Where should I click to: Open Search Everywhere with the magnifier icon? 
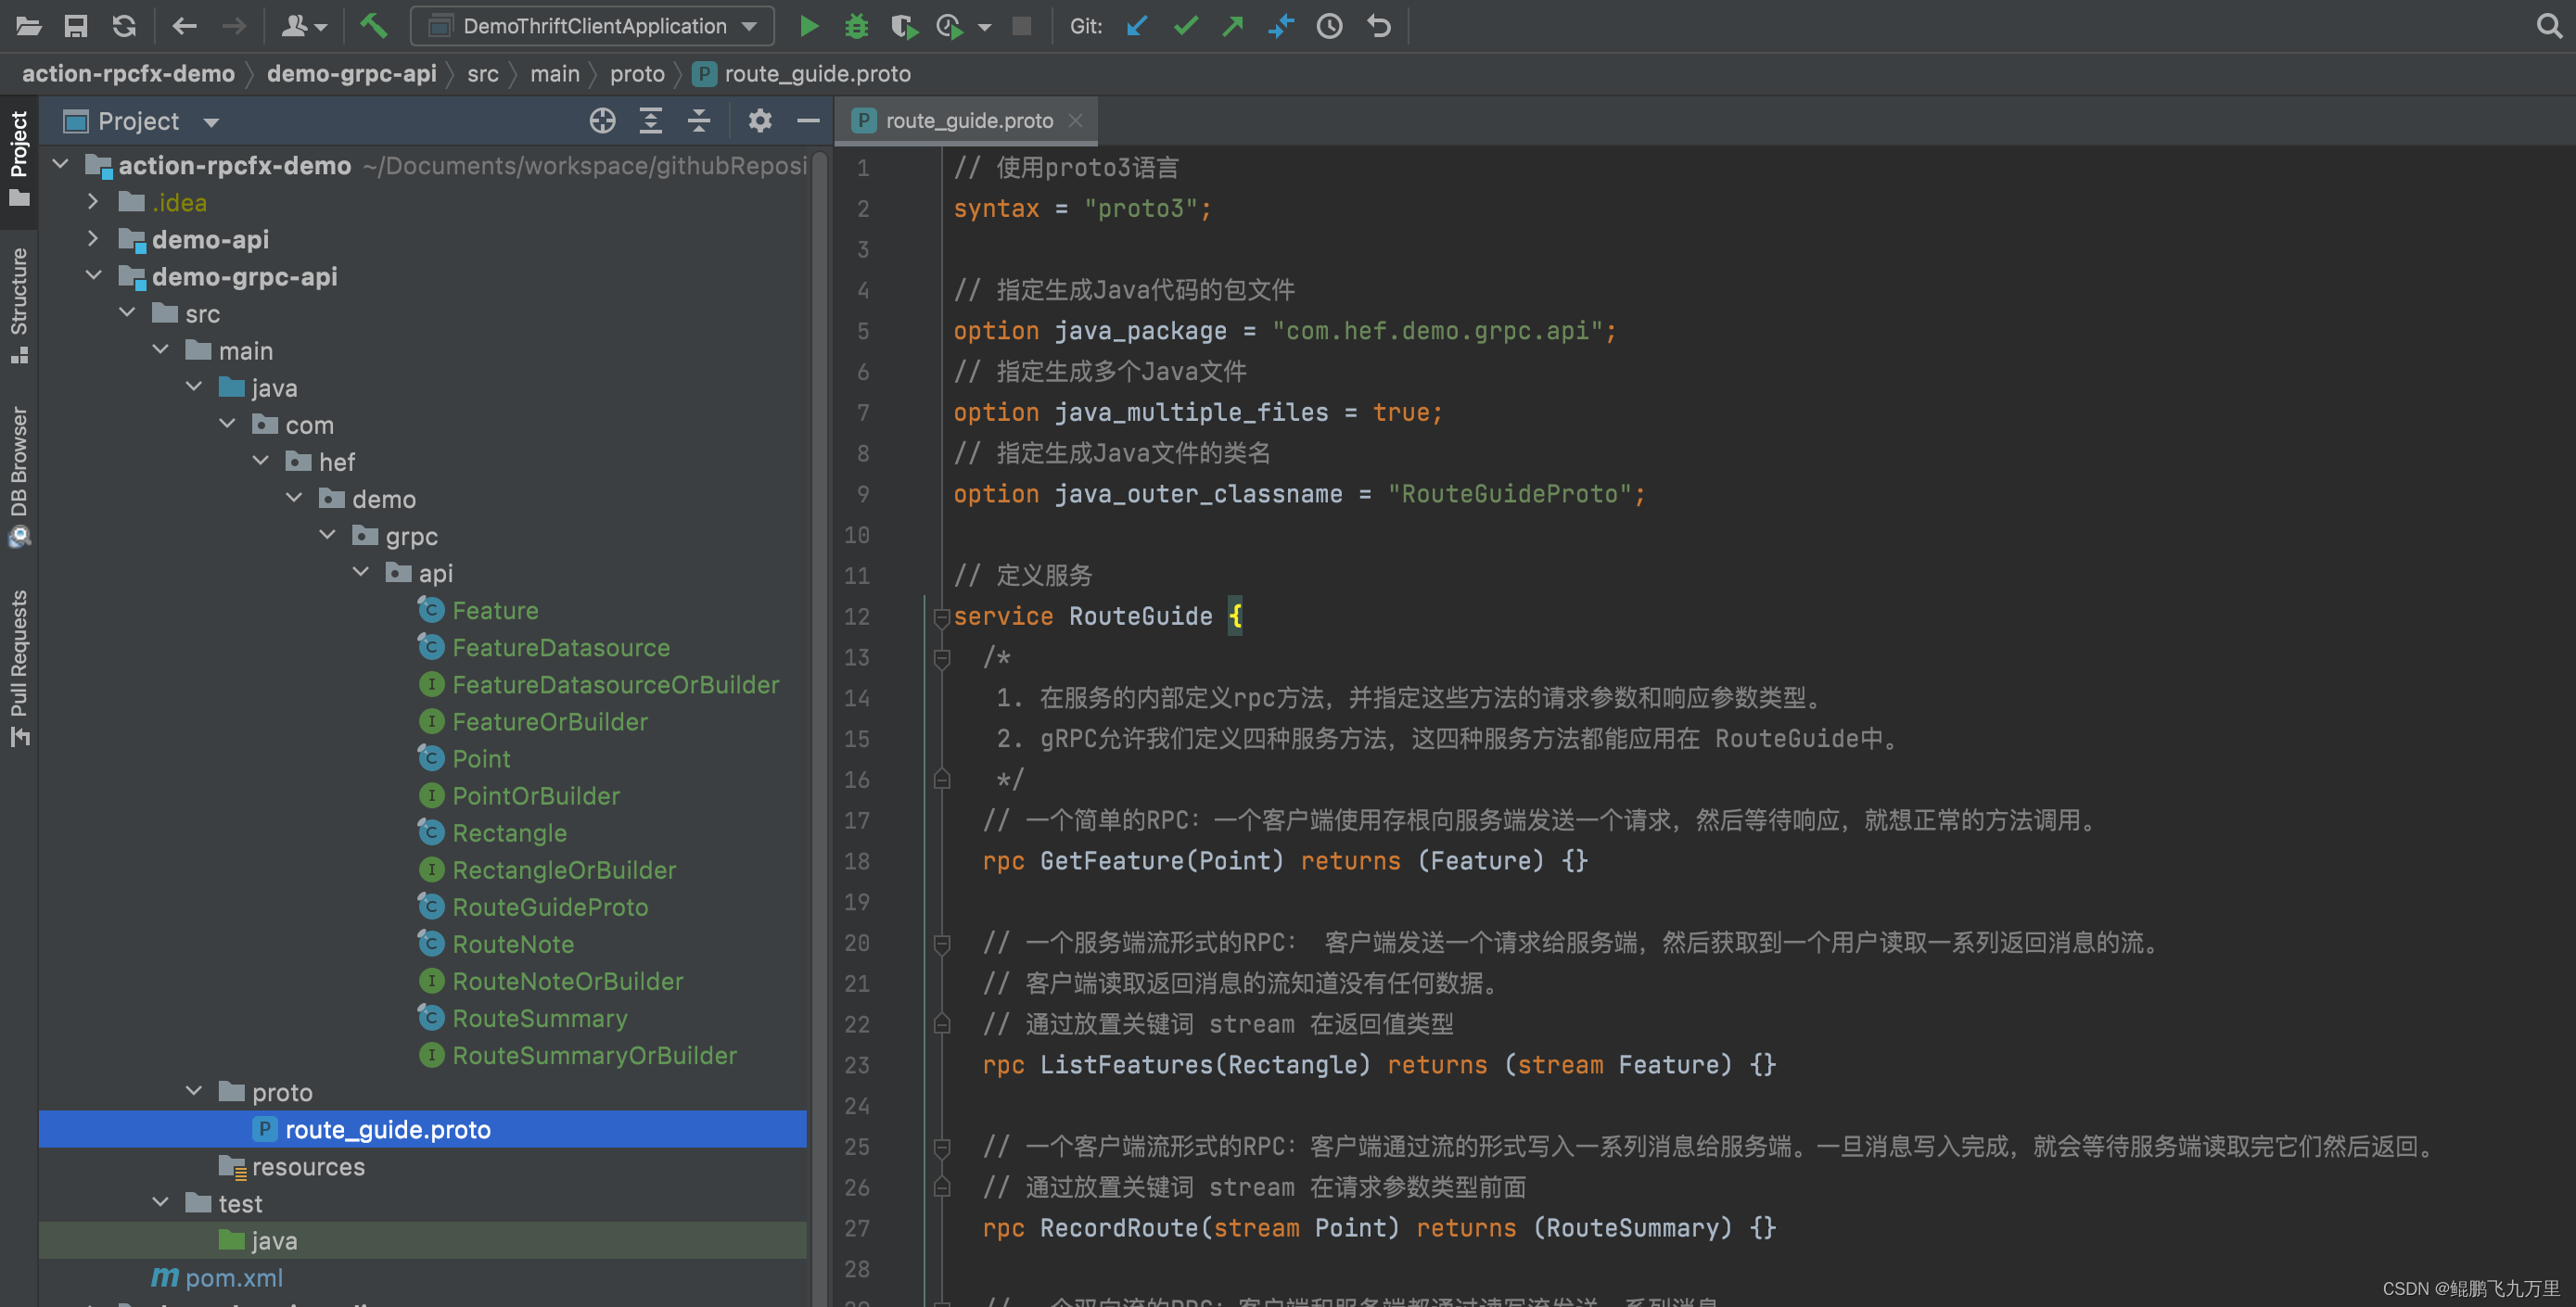pos(2547,26)
